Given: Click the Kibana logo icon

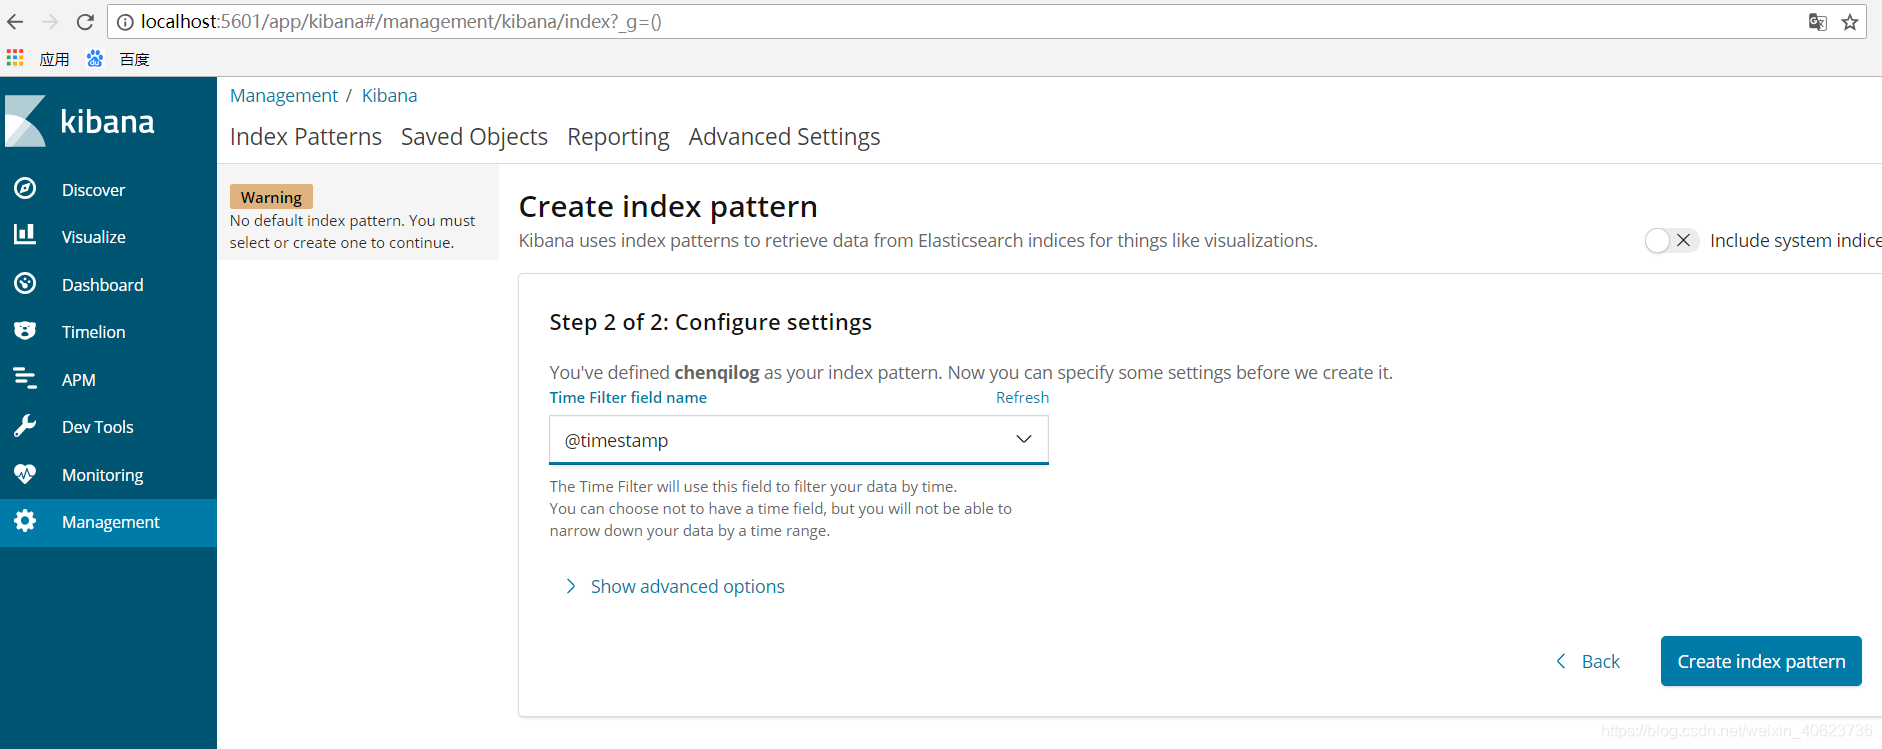Looking at the screenshot, I should point(25,121).
